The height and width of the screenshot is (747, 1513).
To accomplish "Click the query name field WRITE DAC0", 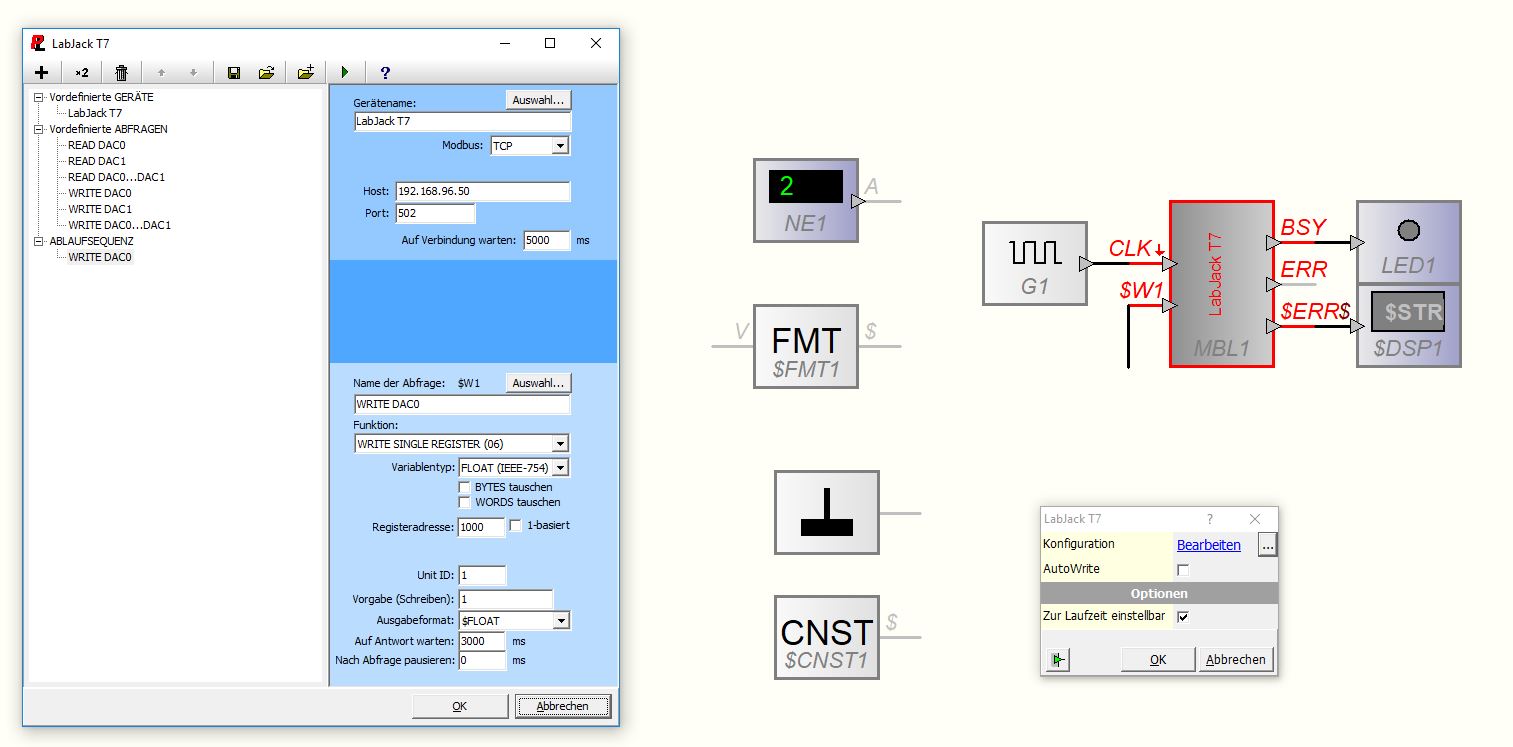I will click(462, 405).
